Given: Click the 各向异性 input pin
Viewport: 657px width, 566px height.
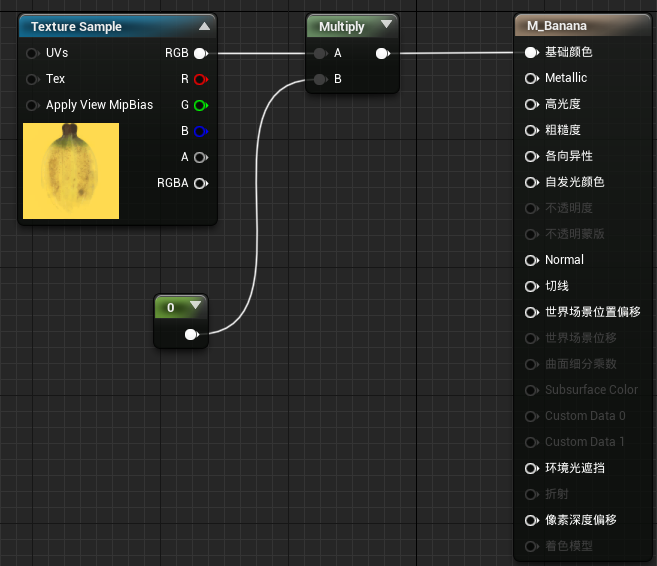Looking at the screenshot, I should 532,156.
